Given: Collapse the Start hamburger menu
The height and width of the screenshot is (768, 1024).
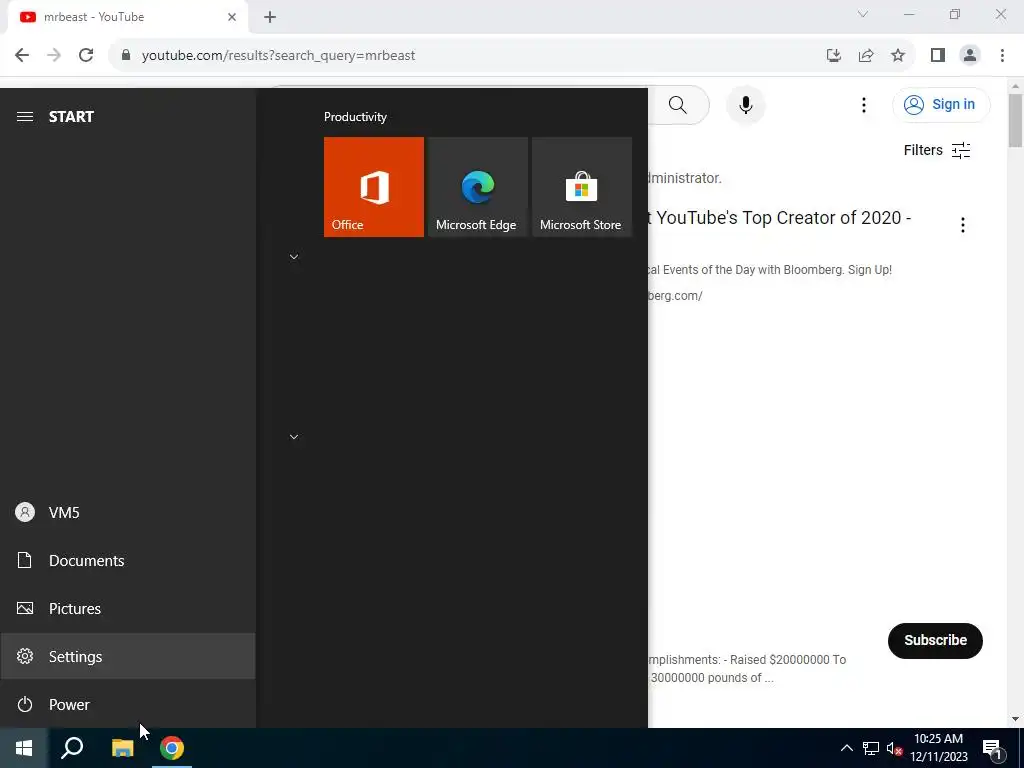Looking at the screenshot, I should (25, 116).
